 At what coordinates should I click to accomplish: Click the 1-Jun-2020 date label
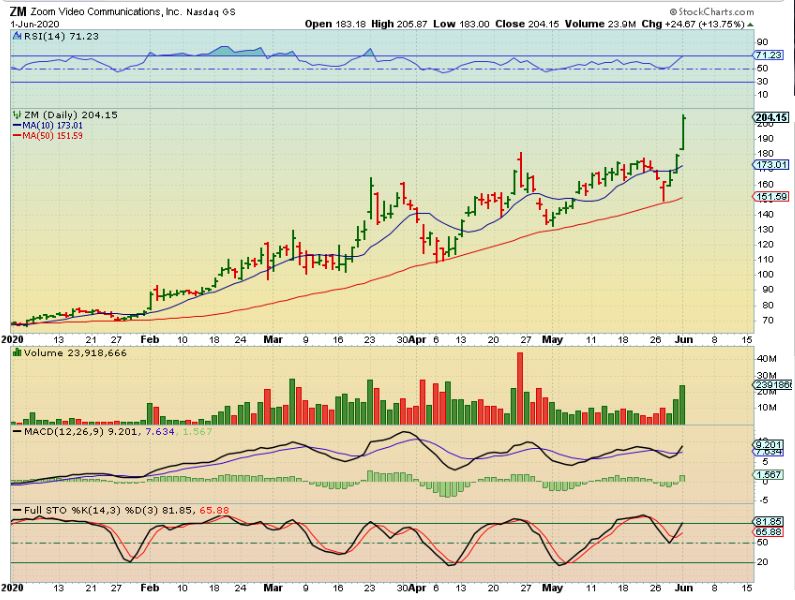34,24
